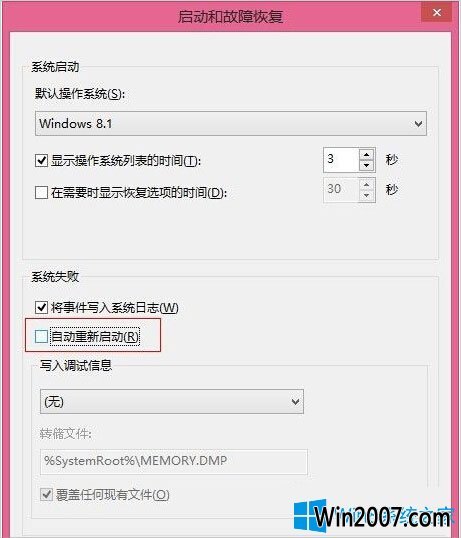The width and height of the screenshot is (461, 538).
Task: Click the recovery options up spinner arrow
Action: pos(367,185)
